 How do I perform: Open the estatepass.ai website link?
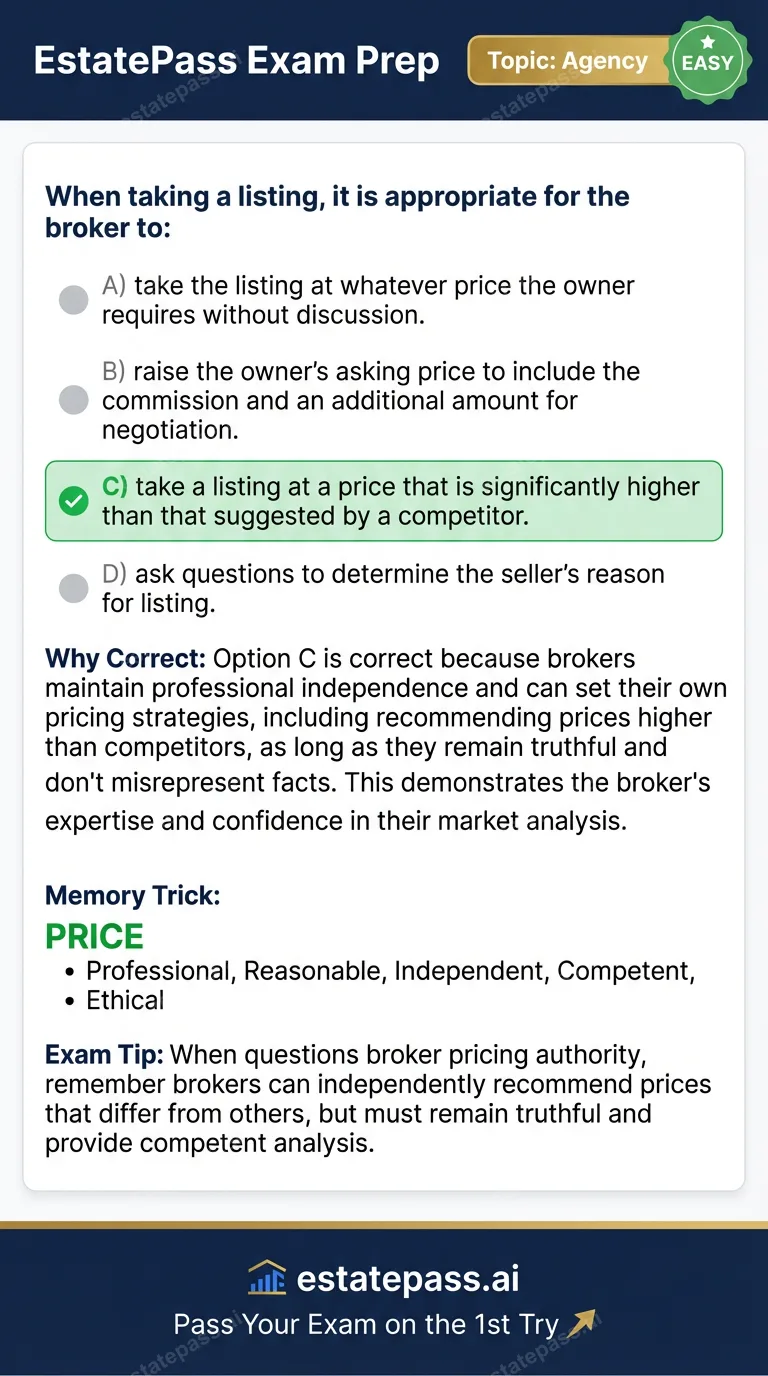410,1277
